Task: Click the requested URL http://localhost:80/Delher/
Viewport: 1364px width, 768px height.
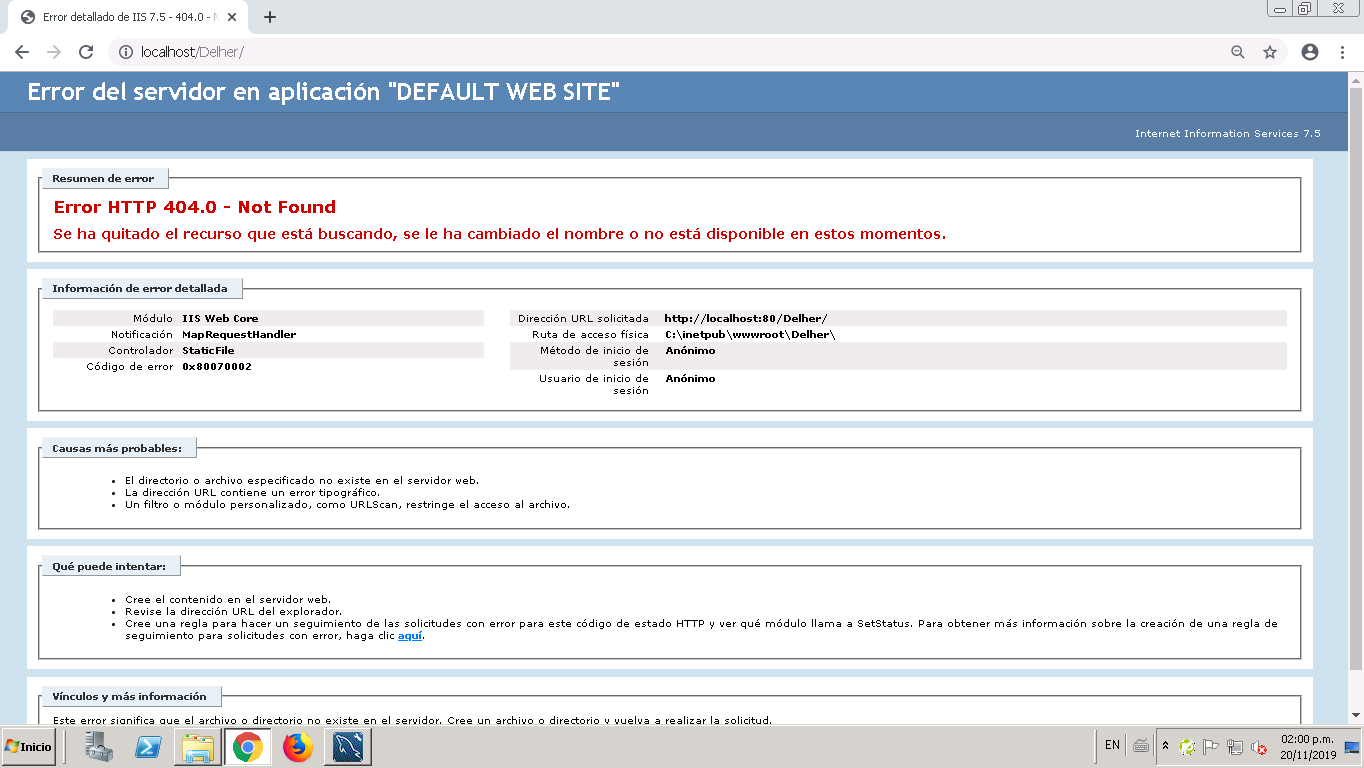Action: coord(746,319)
